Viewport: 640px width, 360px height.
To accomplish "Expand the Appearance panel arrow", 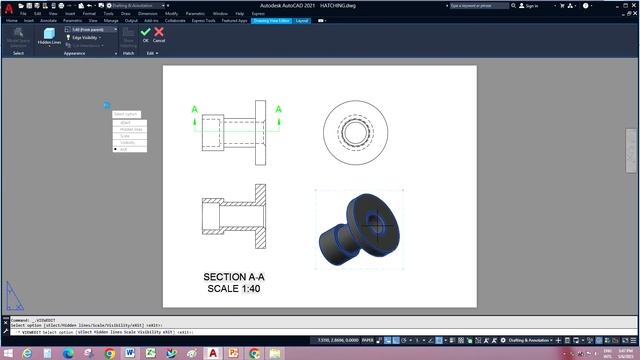I will pyautogui.click(x=116, y=53).
